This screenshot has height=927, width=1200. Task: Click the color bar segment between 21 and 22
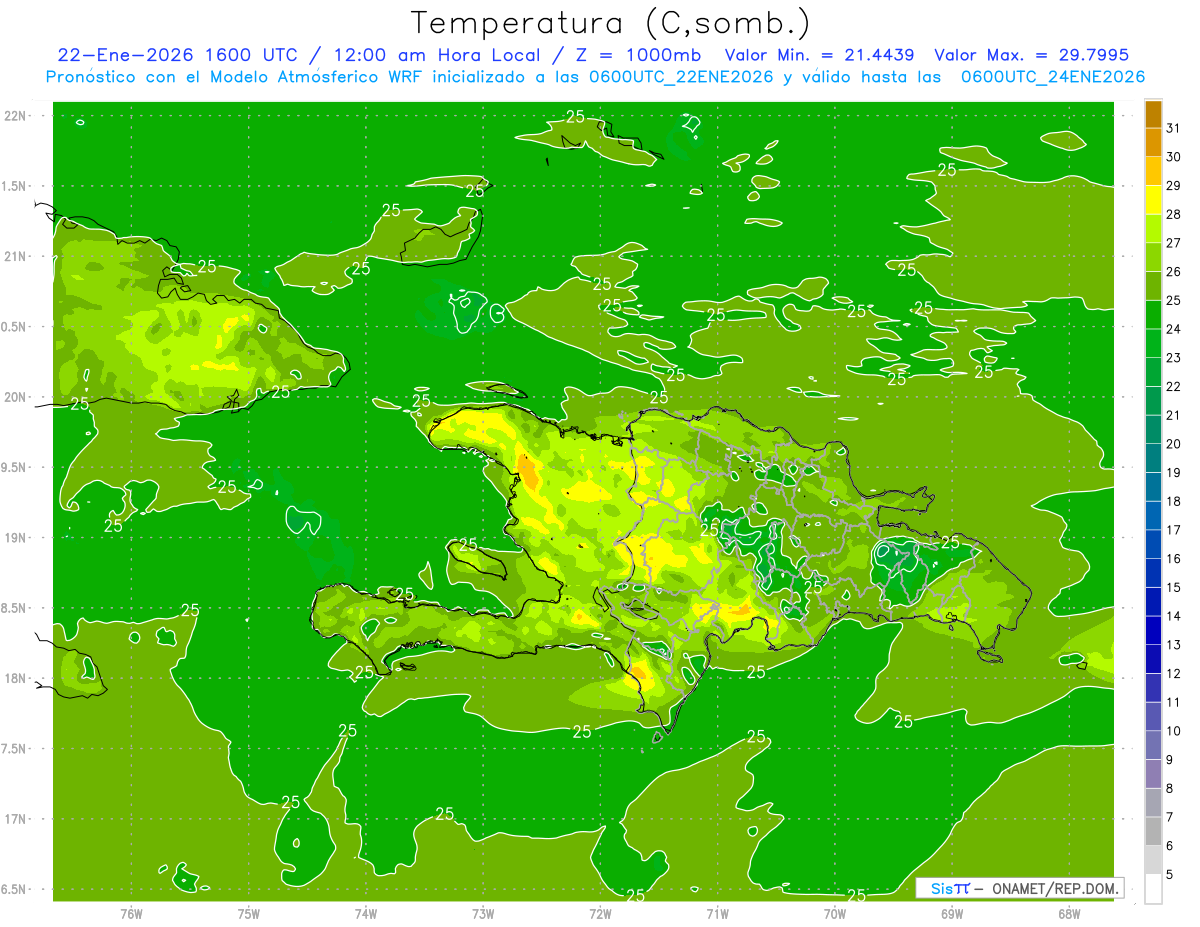1153,400
